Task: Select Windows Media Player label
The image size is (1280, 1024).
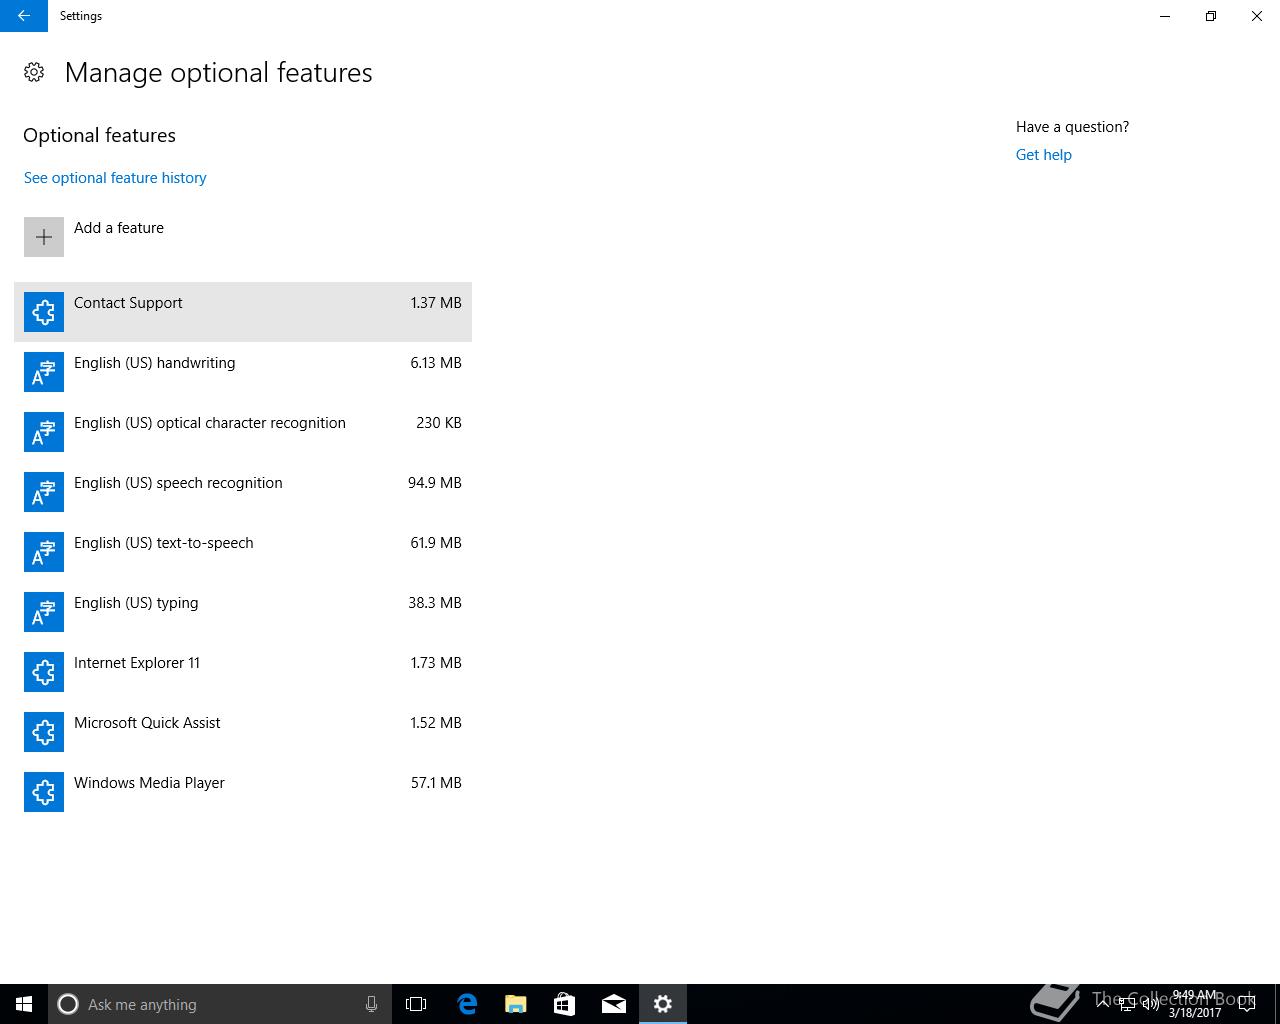Action: [x=149, y=783]
